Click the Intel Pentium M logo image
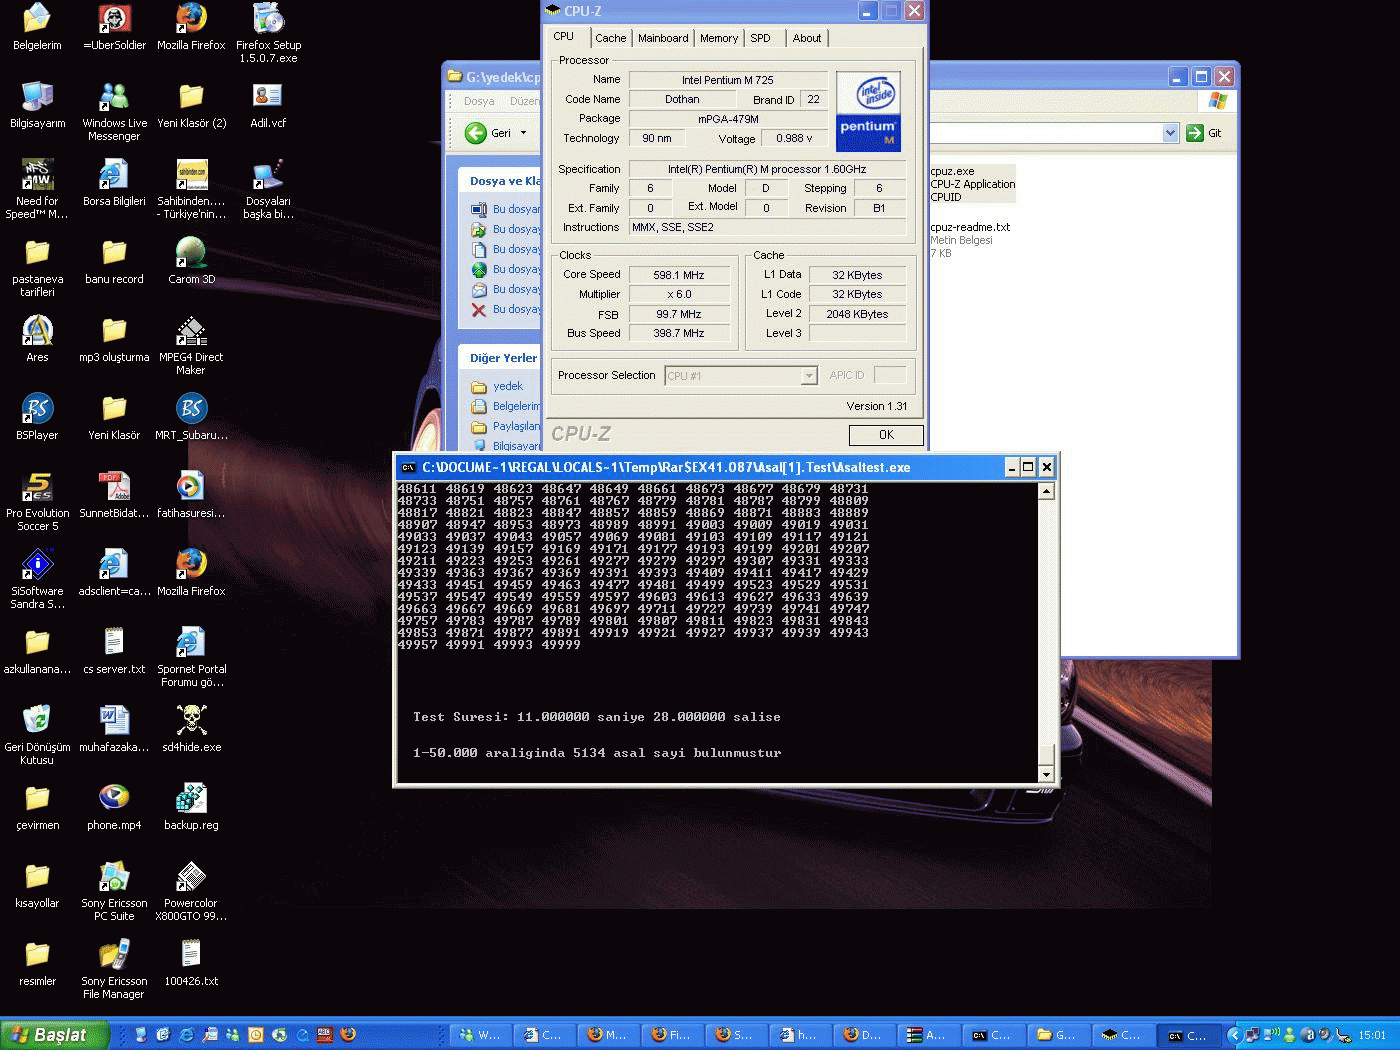Screen dimensions: 1400x1050 868,111
